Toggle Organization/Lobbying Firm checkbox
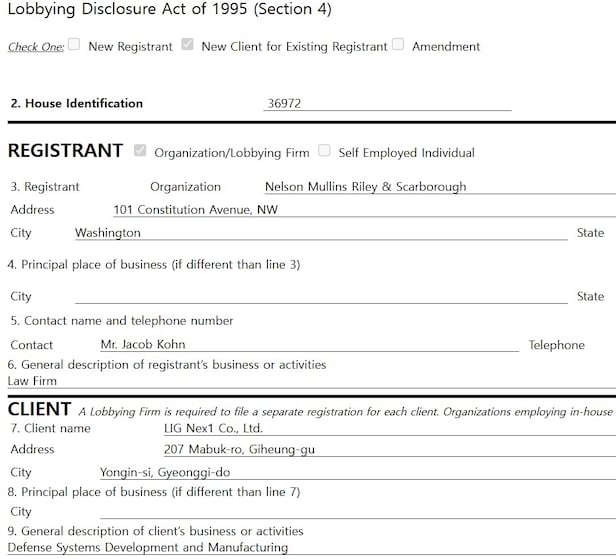The image size is (616, 559). (140, 151)
